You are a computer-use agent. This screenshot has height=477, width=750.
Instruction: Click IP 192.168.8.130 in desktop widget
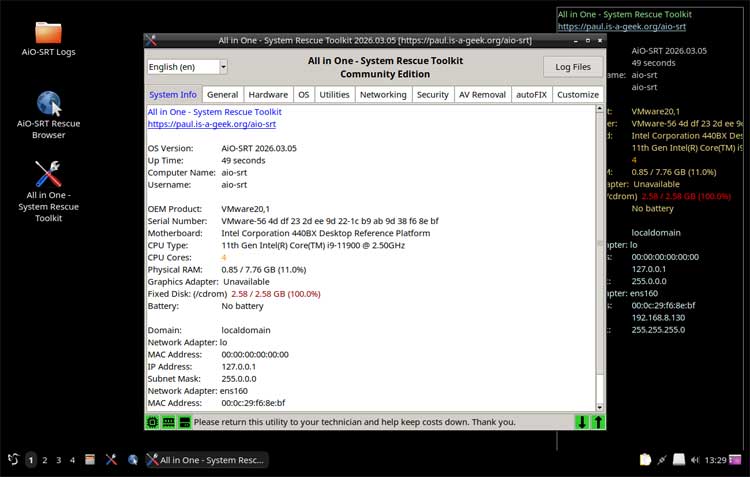click(x=658, y=318)
